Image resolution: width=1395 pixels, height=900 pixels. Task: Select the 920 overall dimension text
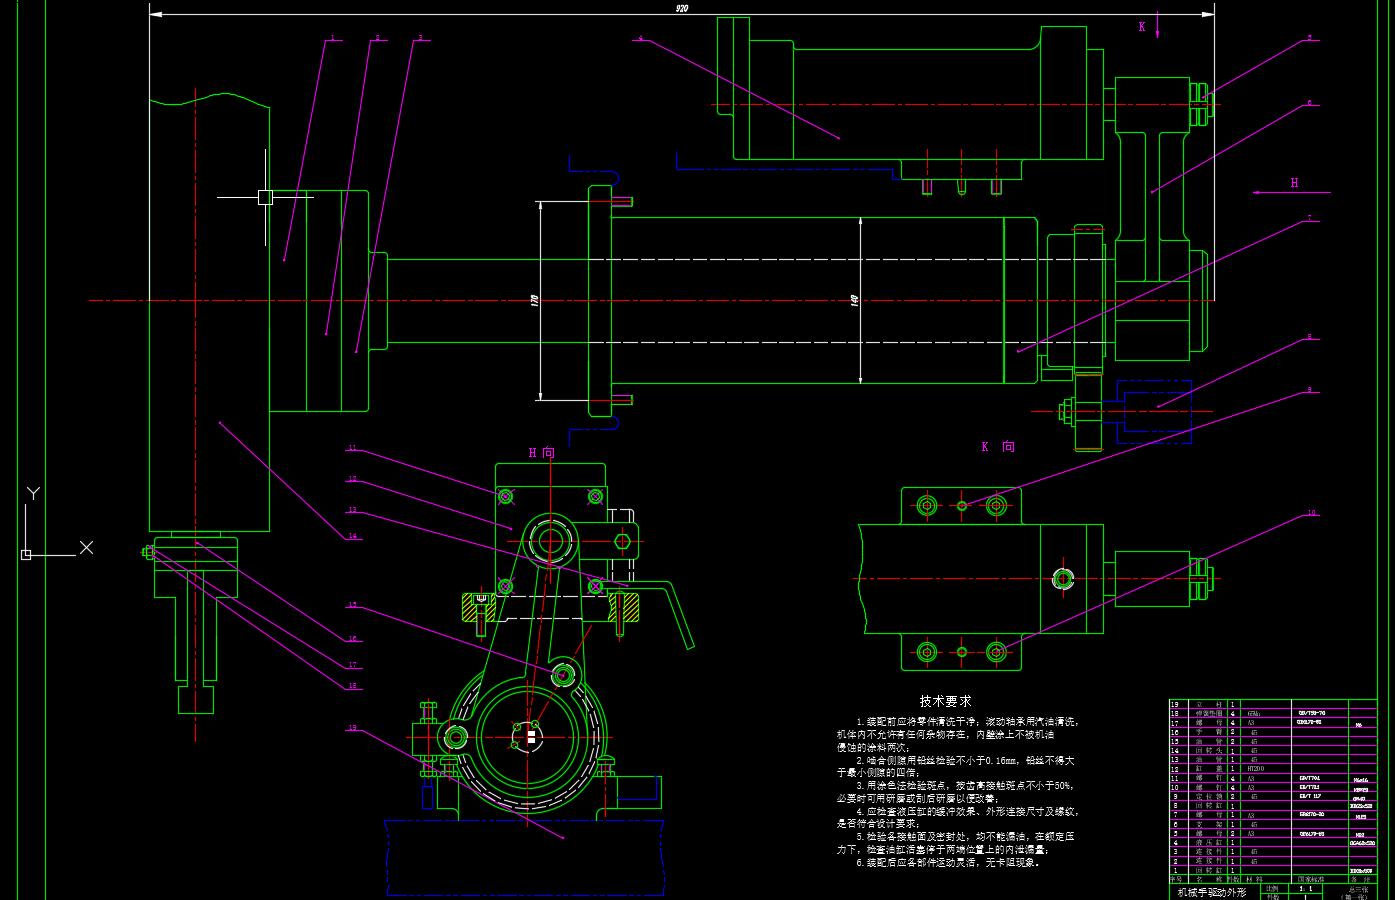click(682, 8)
